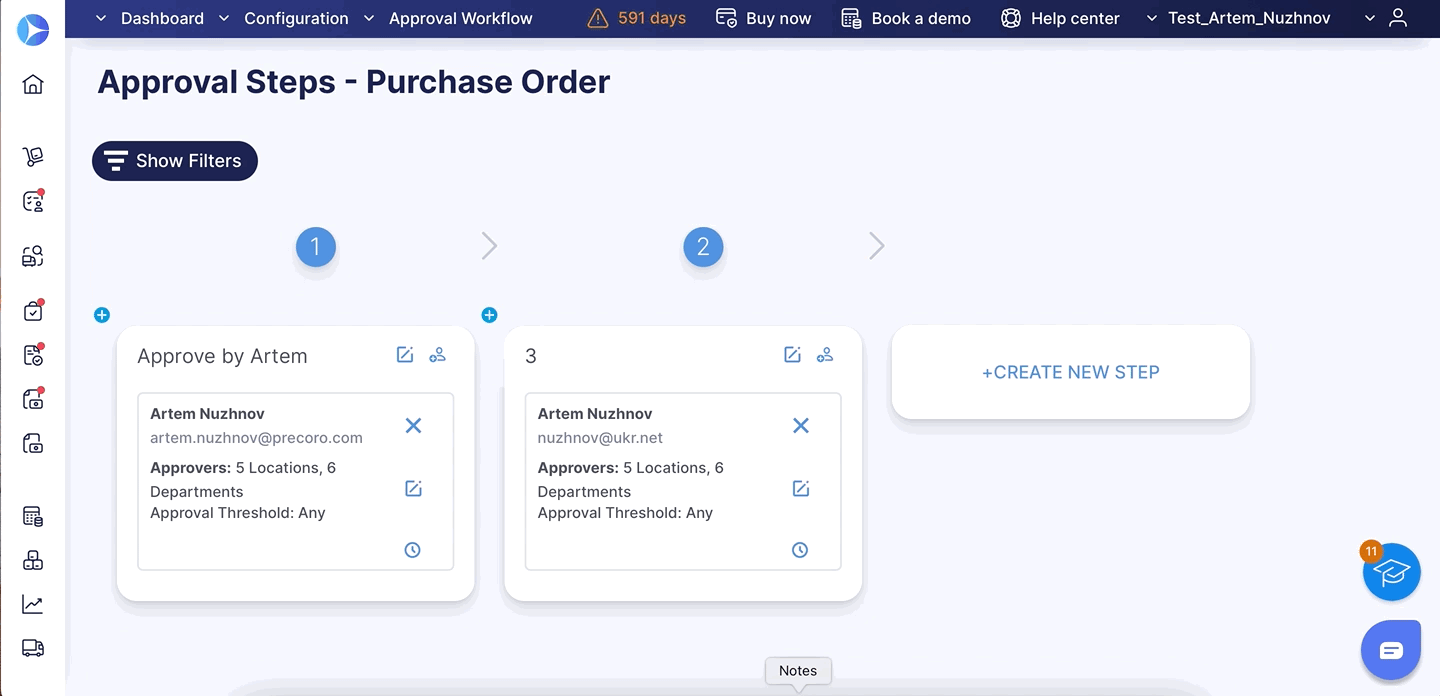Open the chat bubble in the bottom corner
1440x696 pixels.
point(1391,649)
